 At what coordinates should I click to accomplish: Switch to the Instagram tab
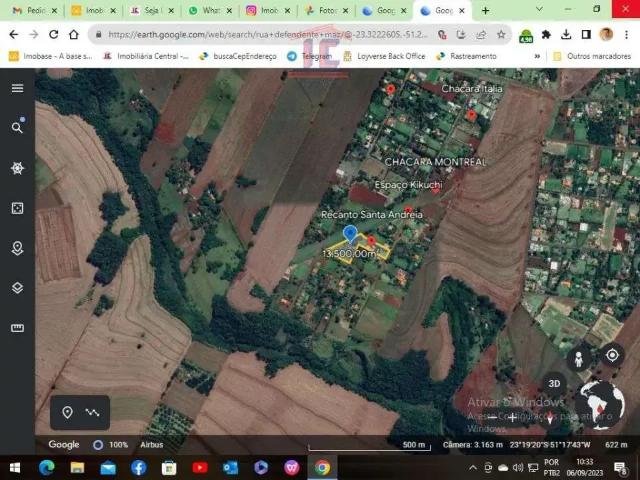click(x=268, y=11)
